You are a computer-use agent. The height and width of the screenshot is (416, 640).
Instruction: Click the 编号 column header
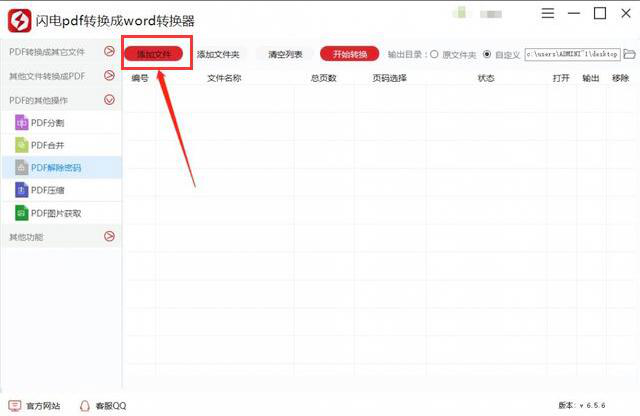(140, 78)
